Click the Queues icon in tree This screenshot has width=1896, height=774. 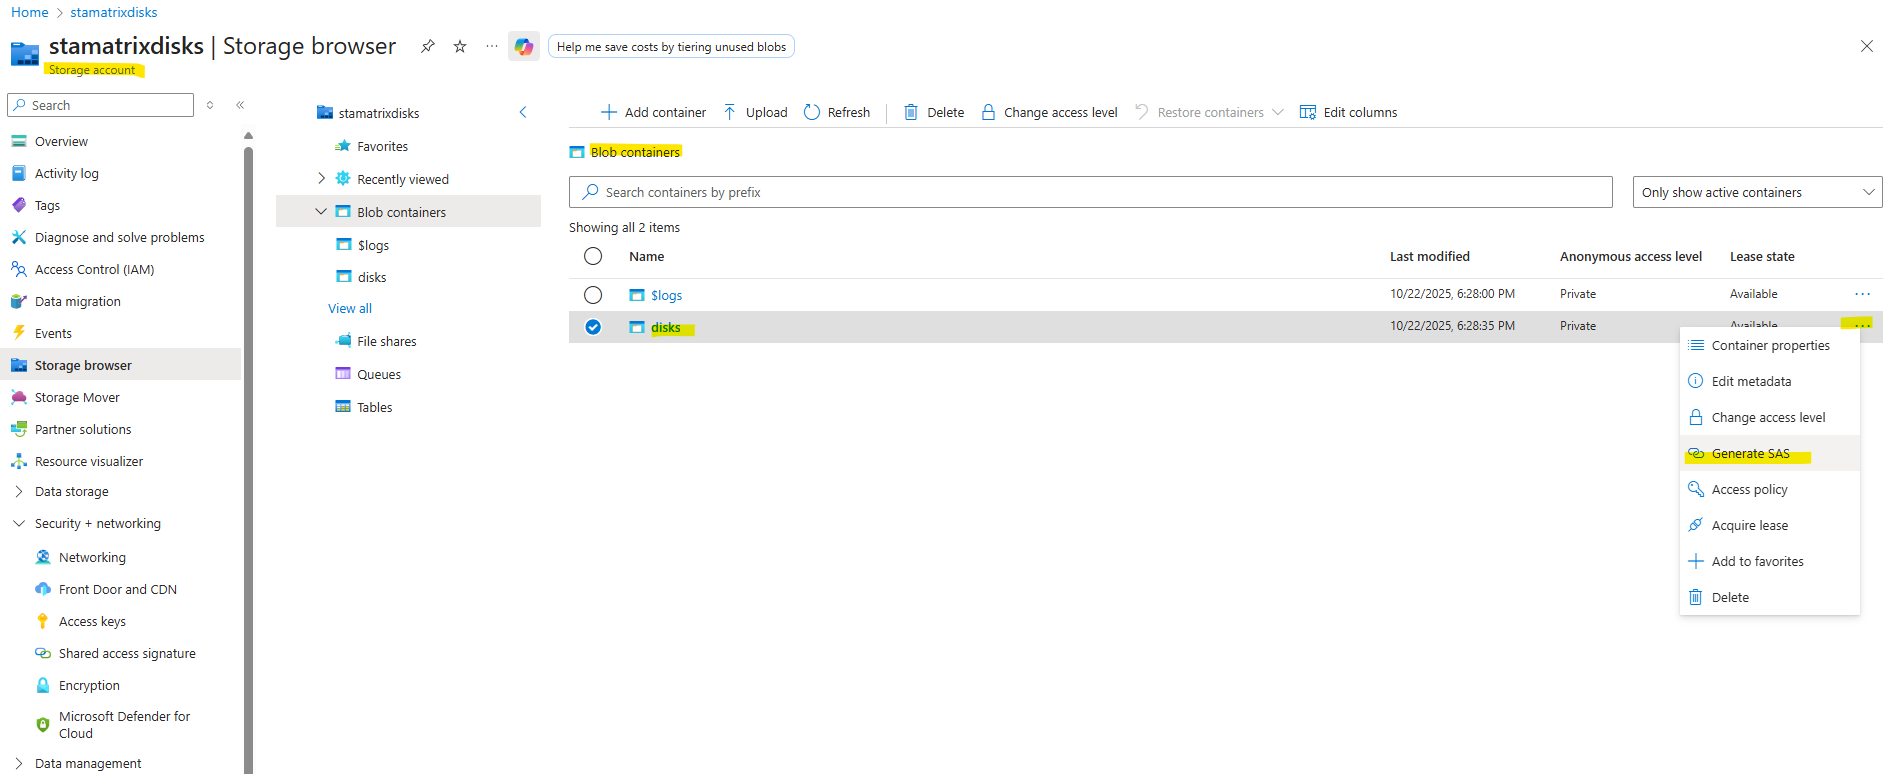pyautogui.click(x=343, y=374)
